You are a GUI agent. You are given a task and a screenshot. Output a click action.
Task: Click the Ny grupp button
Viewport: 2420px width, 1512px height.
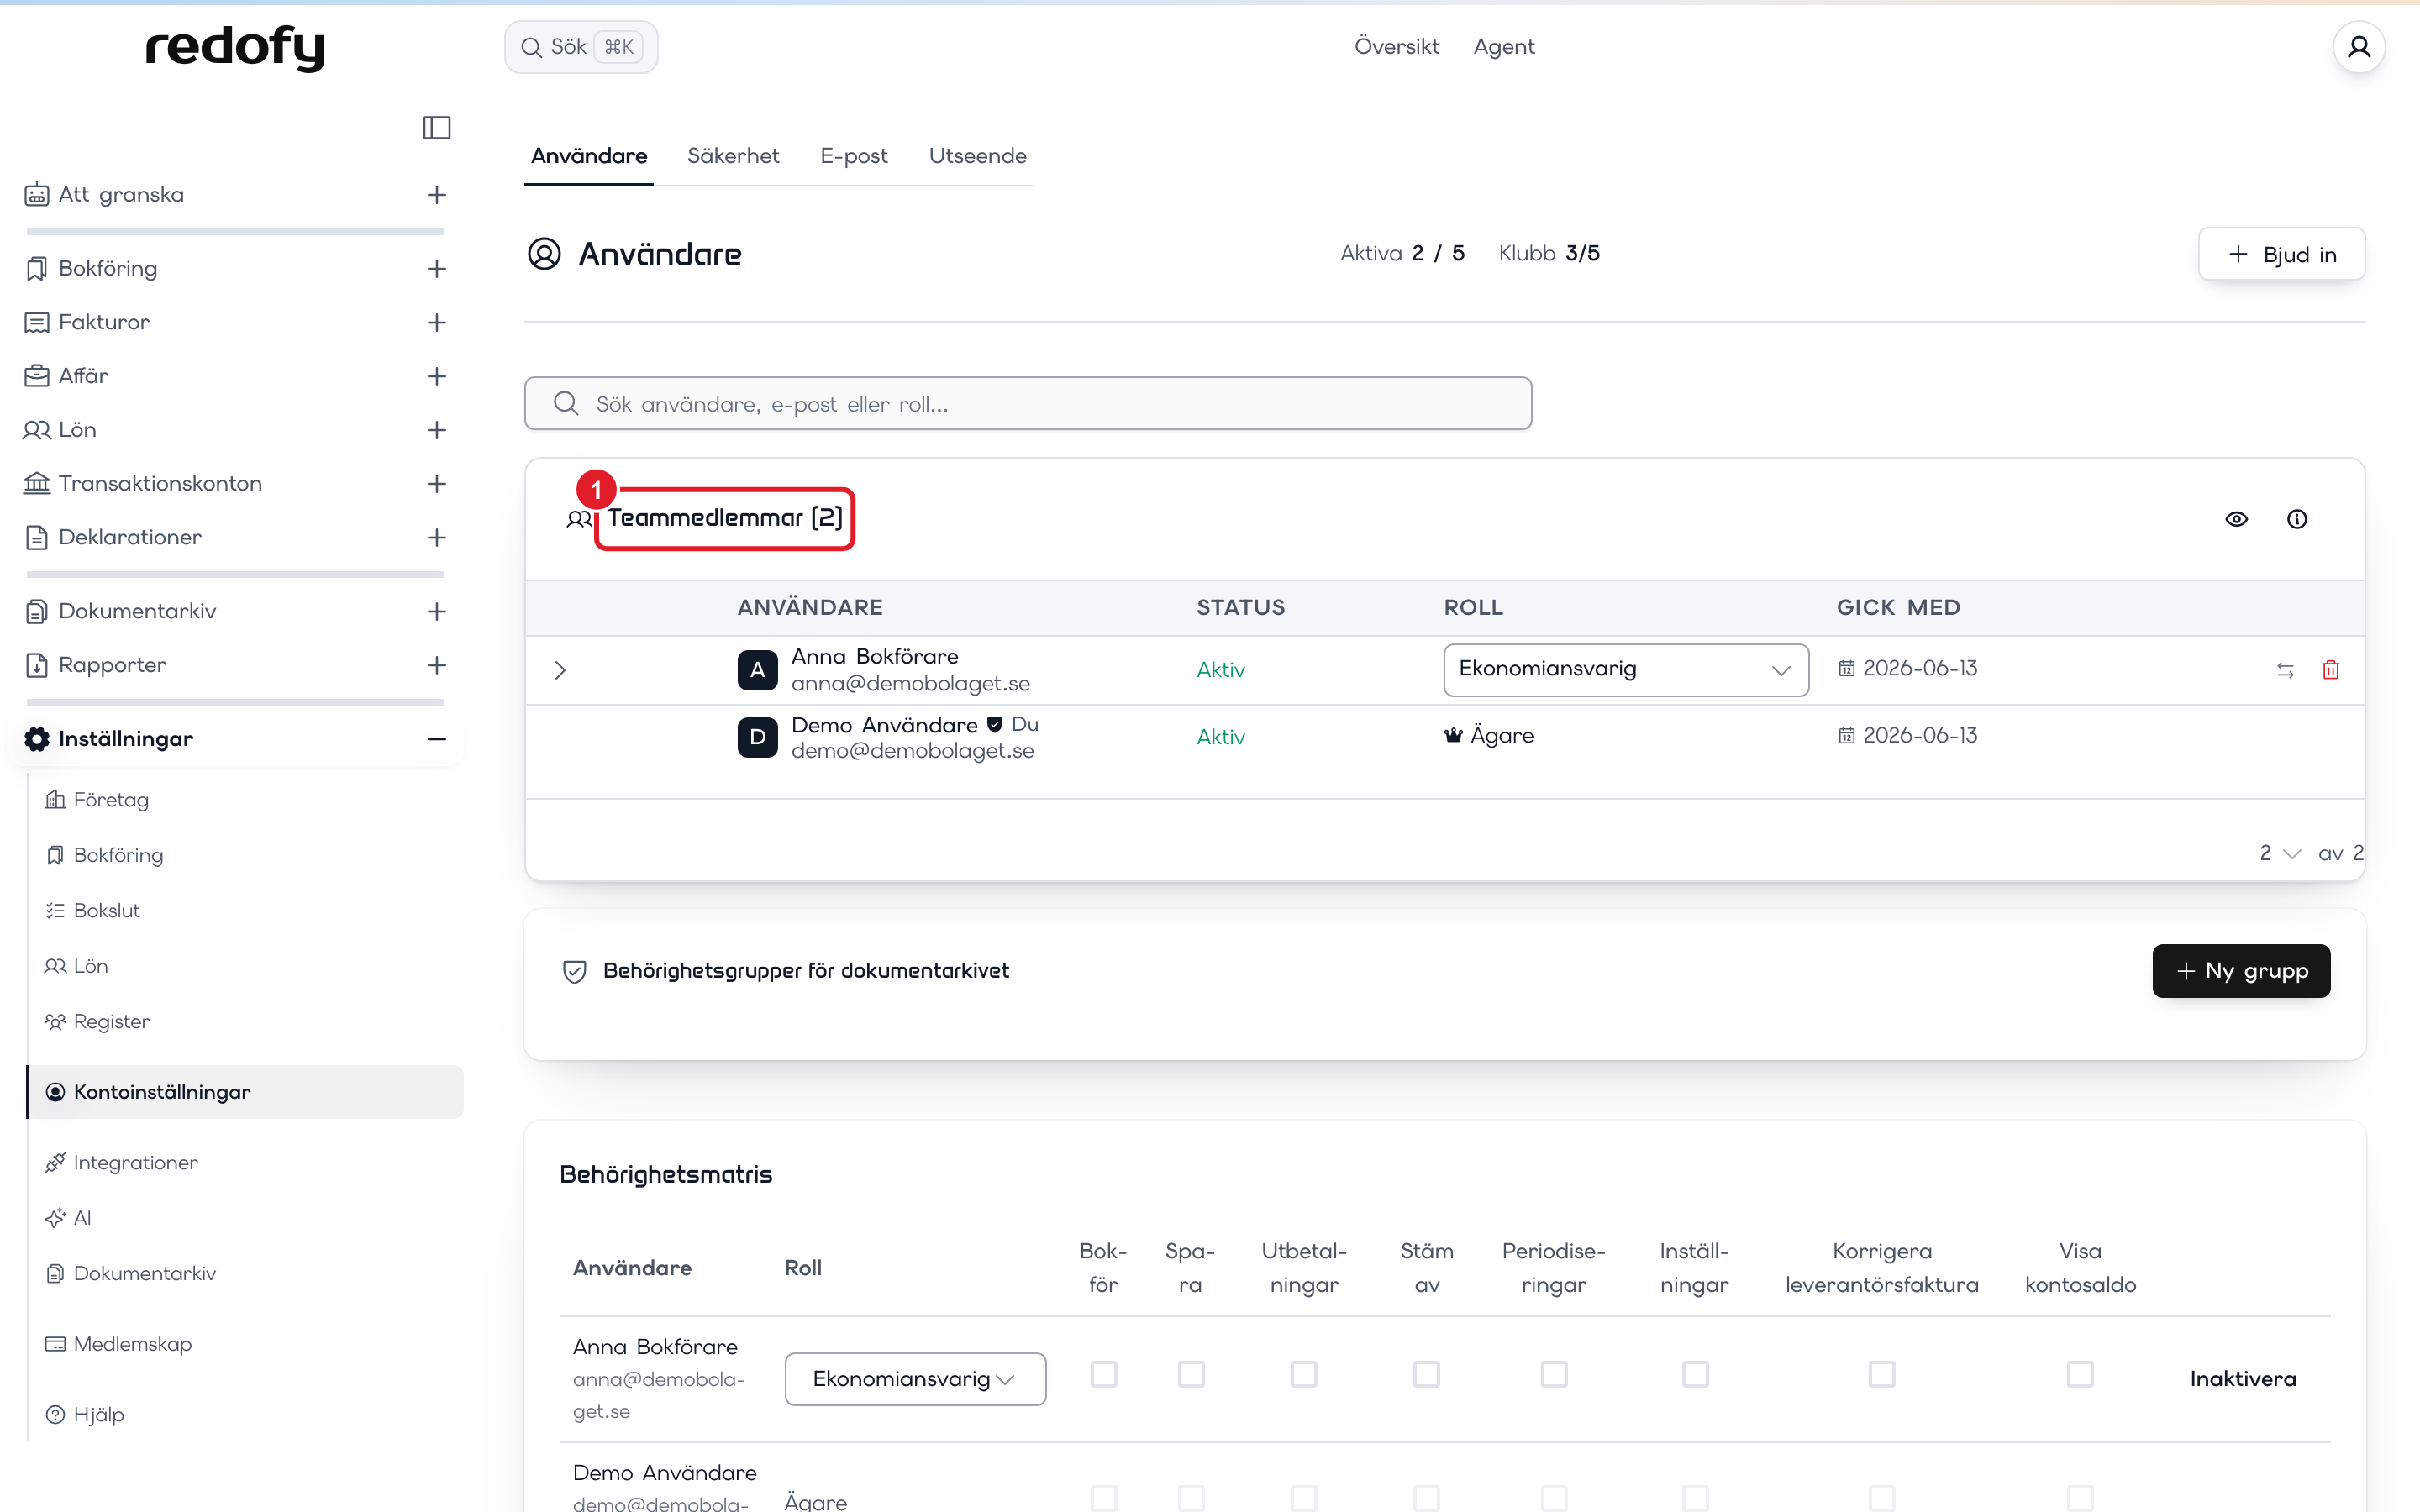pos(2241,970)
